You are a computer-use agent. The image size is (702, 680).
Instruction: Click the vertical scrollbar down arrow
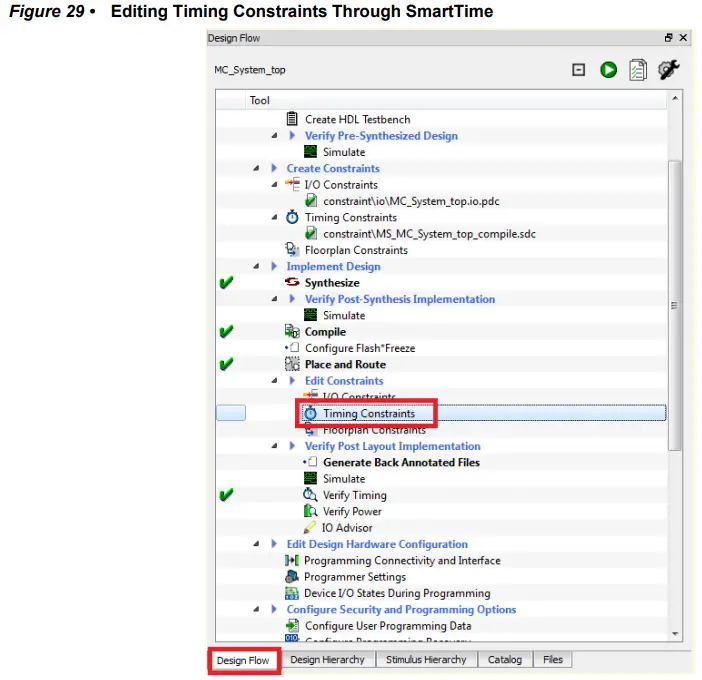point(676,632)
